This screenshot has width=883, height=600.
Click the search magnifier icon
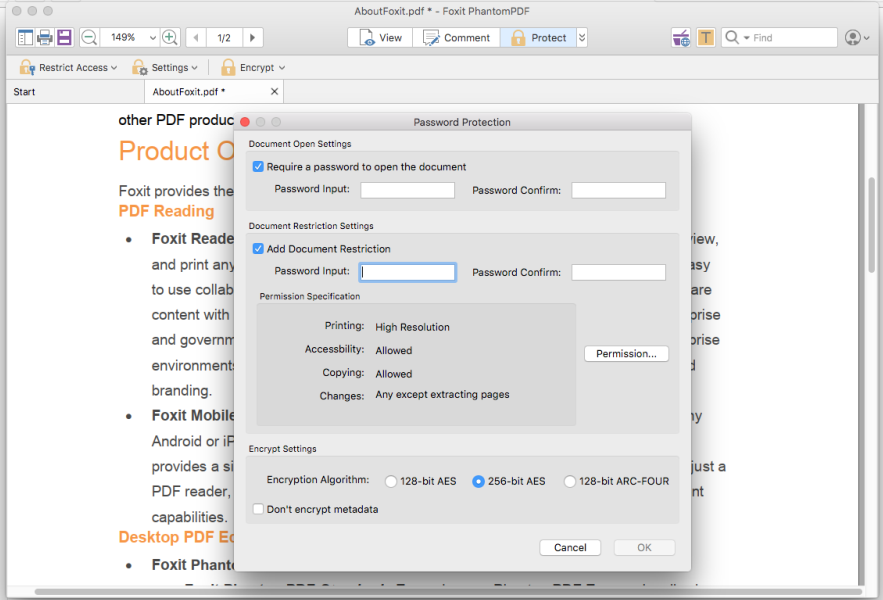coord(732,37)
